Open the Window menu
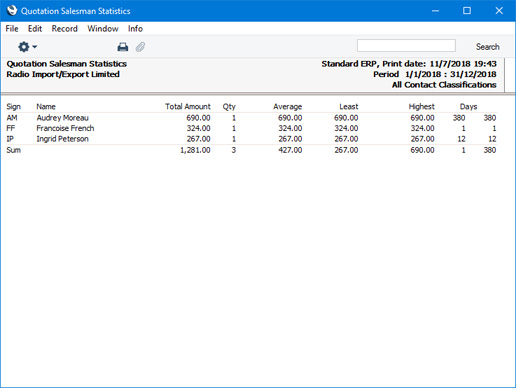 (103, 29)
